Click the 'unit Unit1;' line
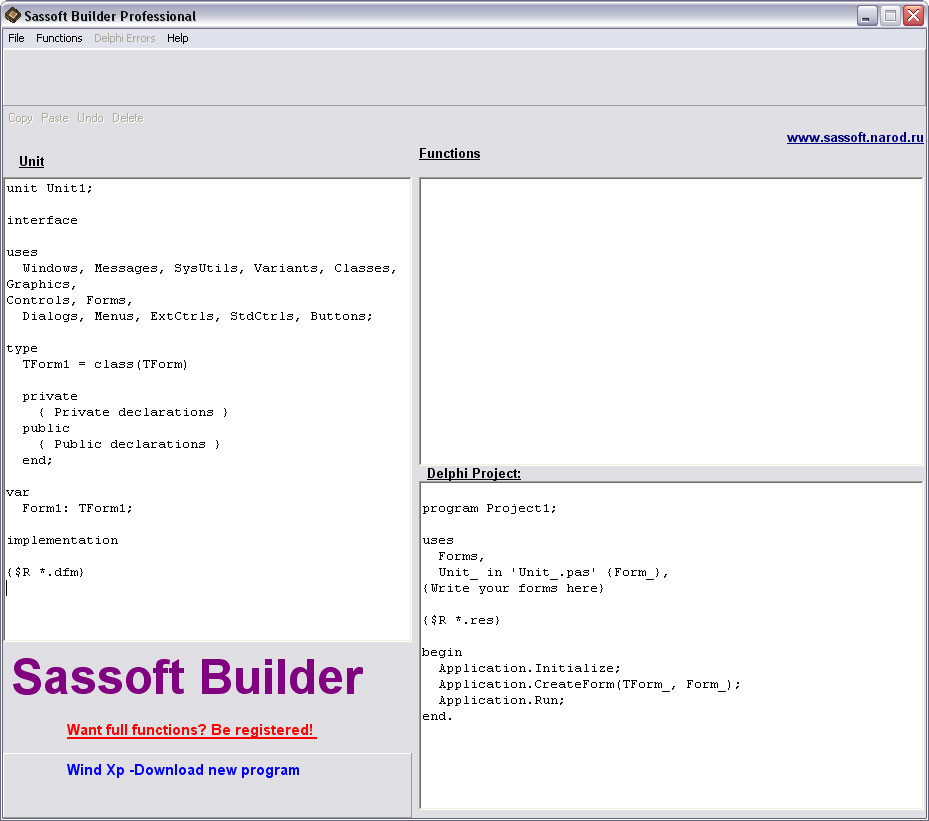This screenshot has width=929, height=821. 50,188
